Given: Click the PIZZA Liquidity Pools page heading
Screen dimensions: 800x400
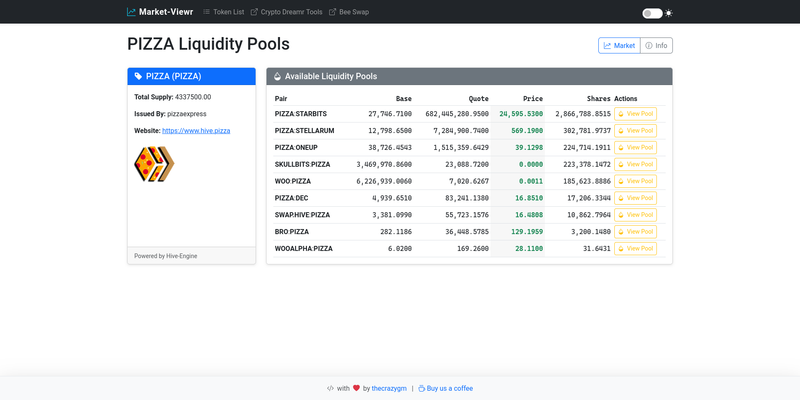Looking at the screenshot, I should 208,44.
